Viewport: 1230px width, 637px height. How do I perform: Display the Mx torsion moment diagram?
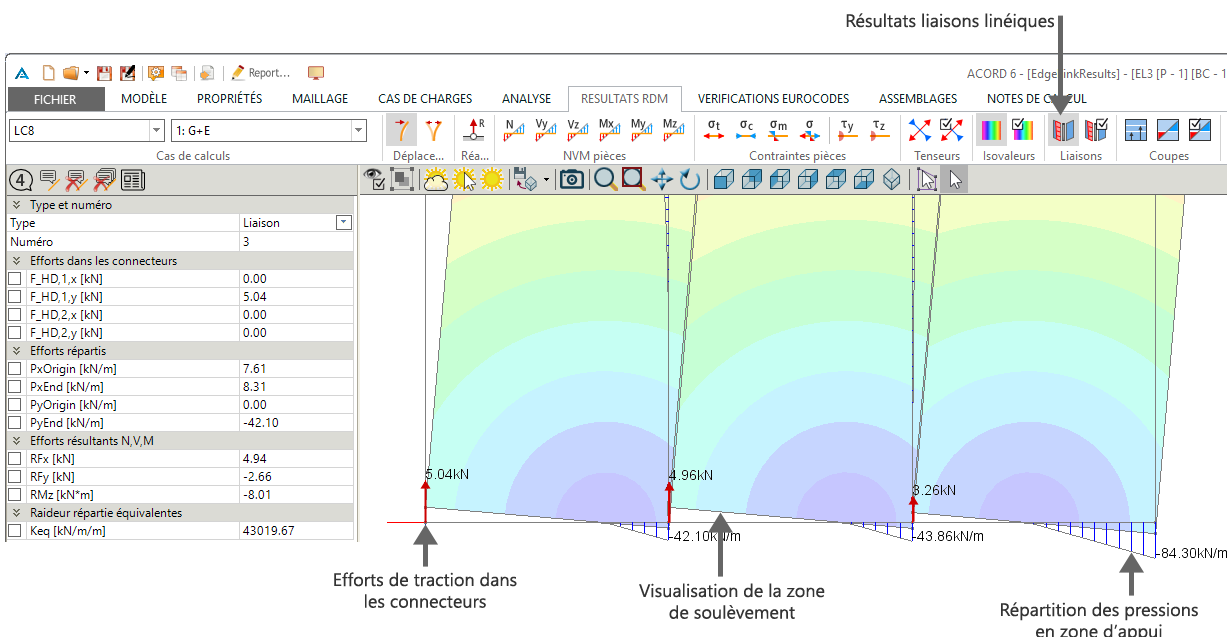point(609,129)
